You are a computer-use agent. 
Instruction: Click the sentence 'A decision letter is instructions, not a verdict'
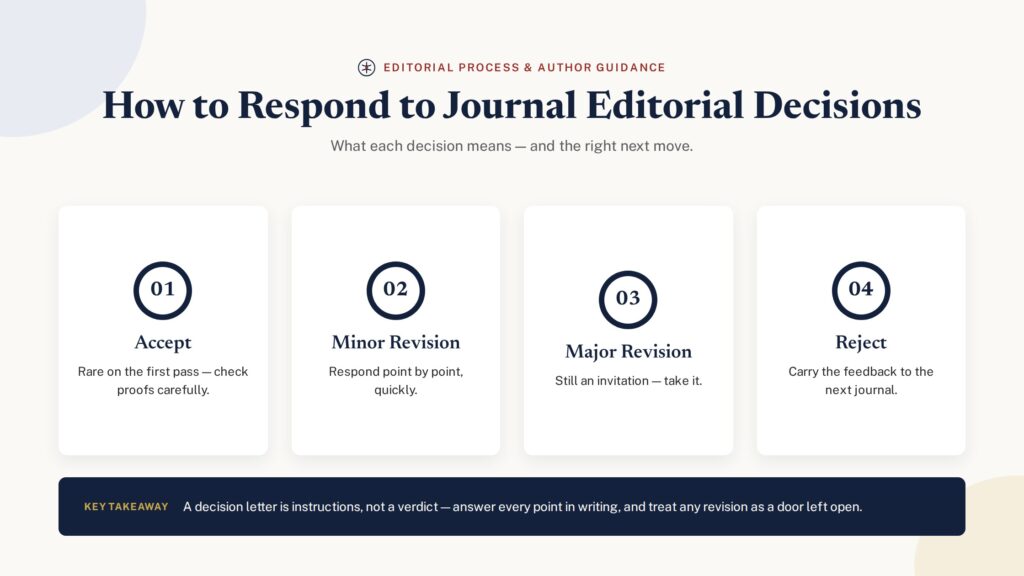click(310, 507)
